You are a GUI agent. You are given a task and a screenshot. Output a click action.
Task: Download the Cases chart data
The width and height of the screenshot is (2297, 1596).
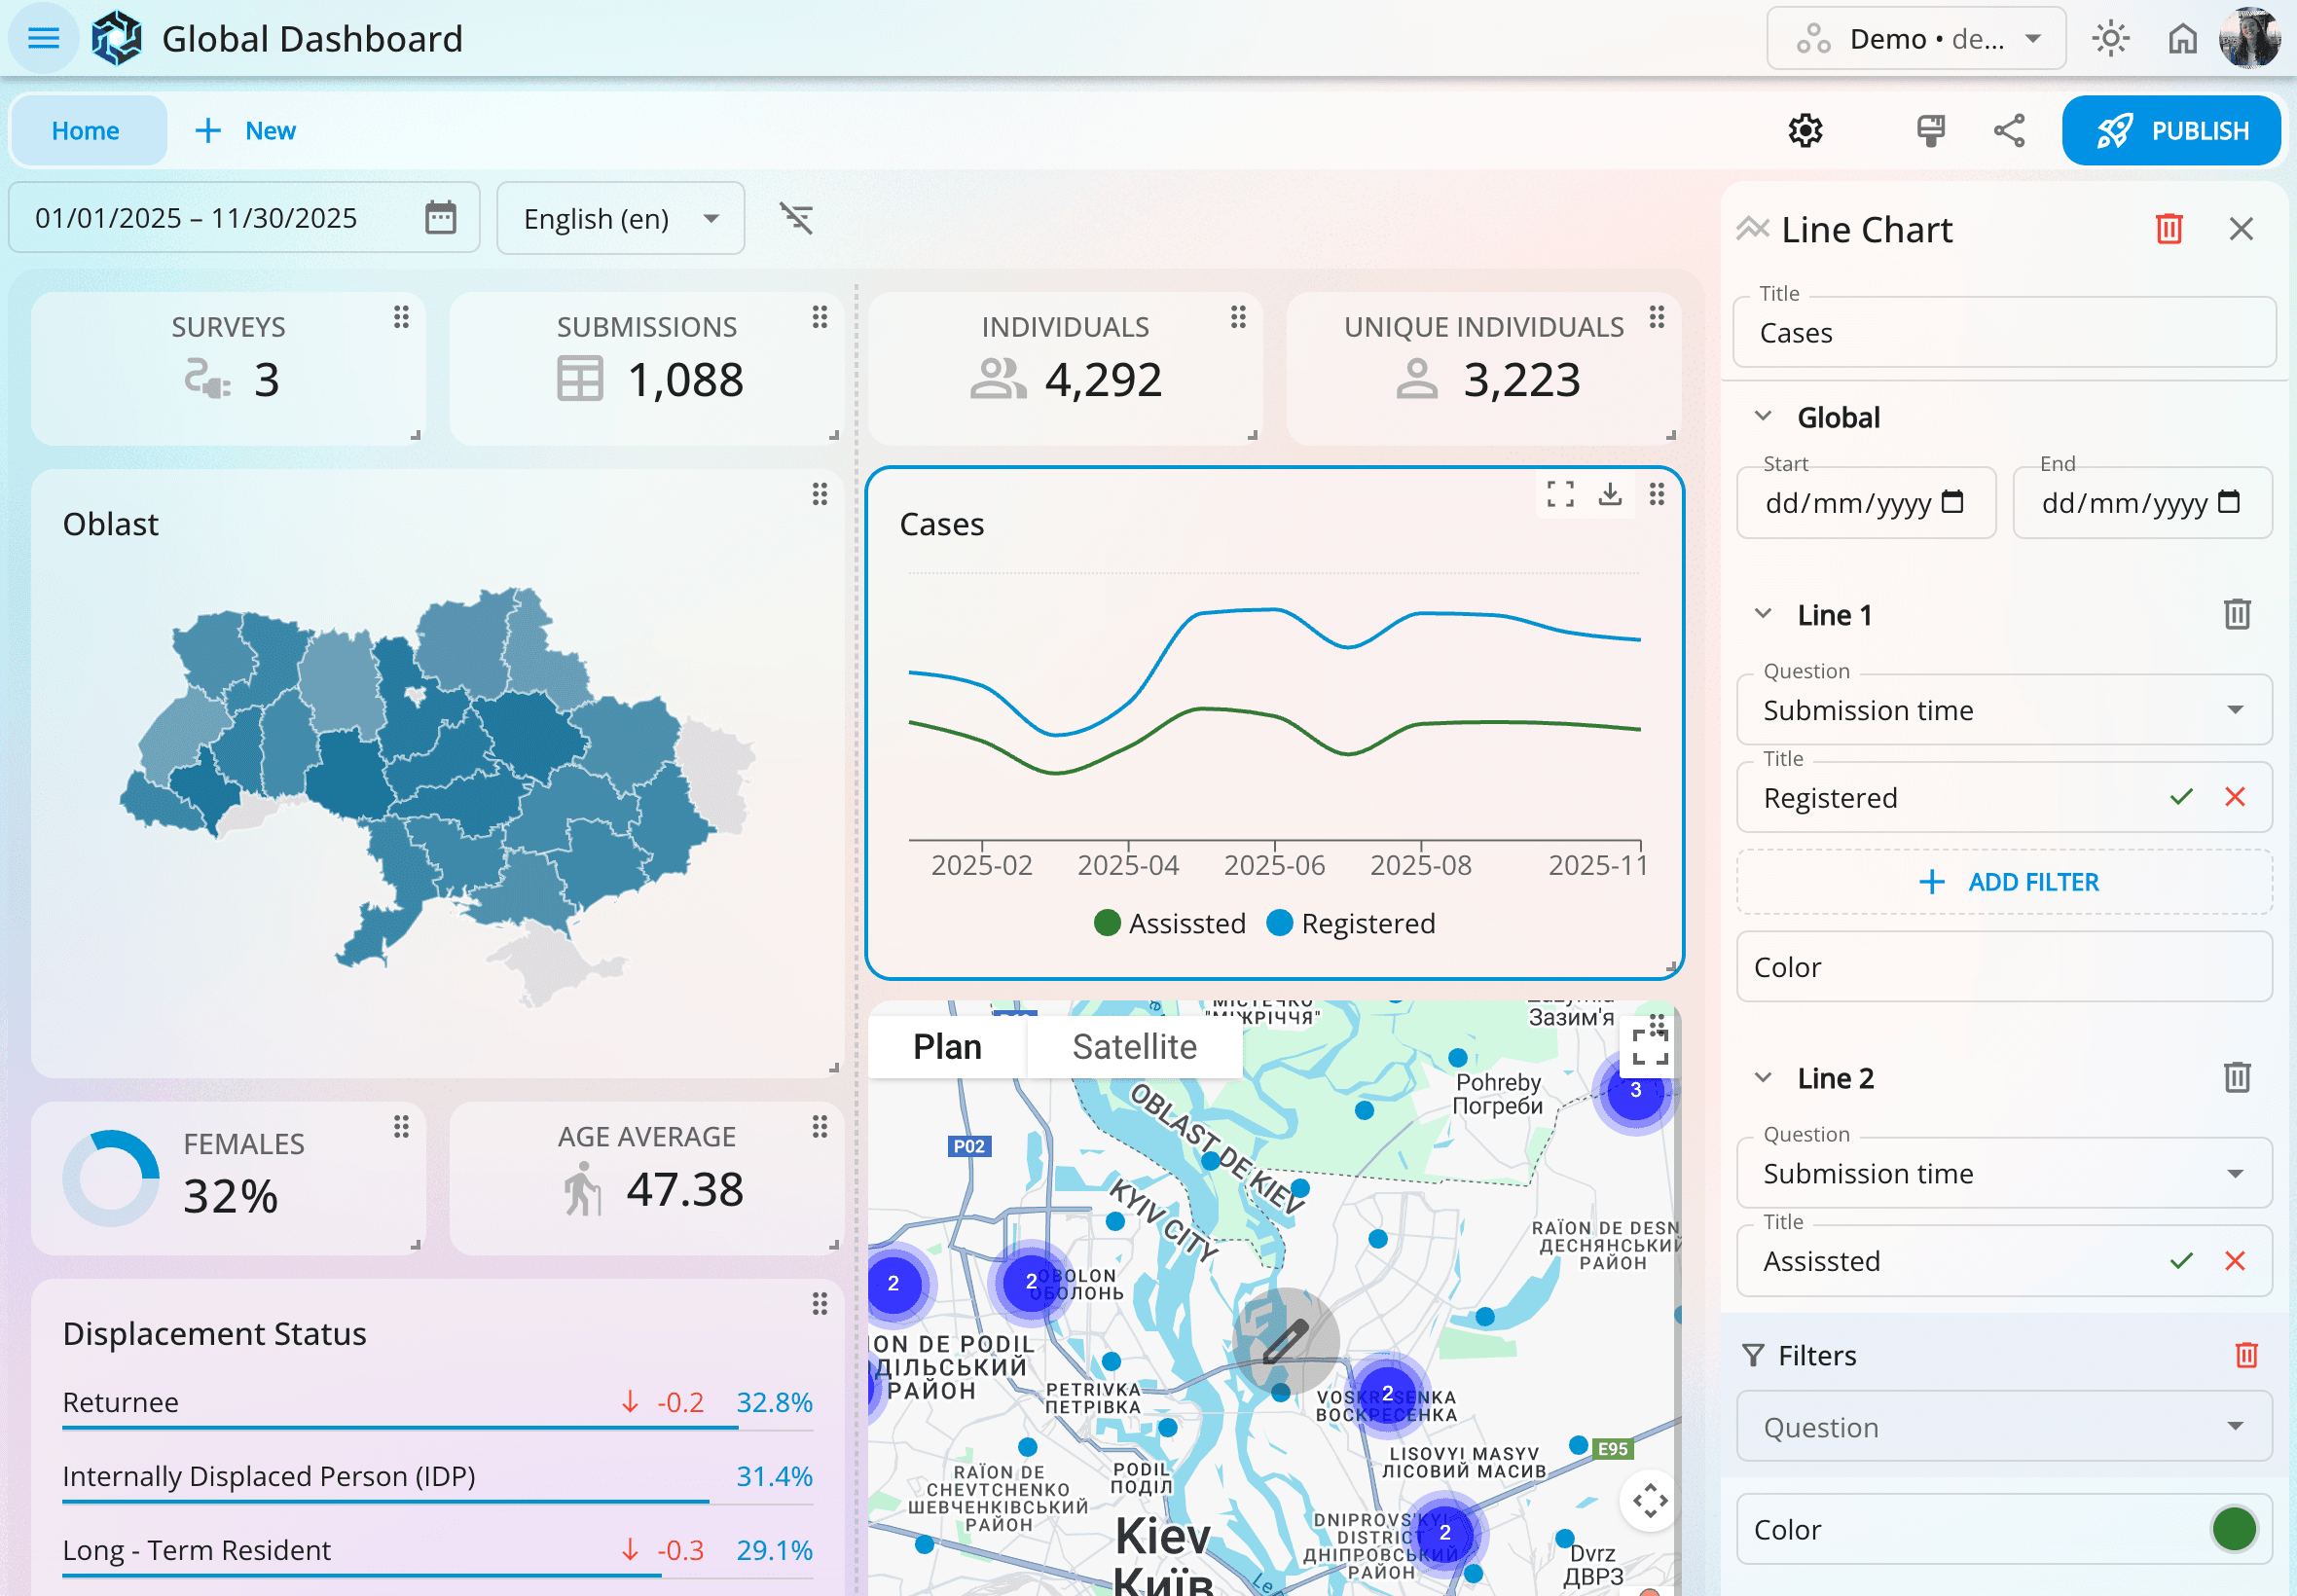coord(1610,494)
